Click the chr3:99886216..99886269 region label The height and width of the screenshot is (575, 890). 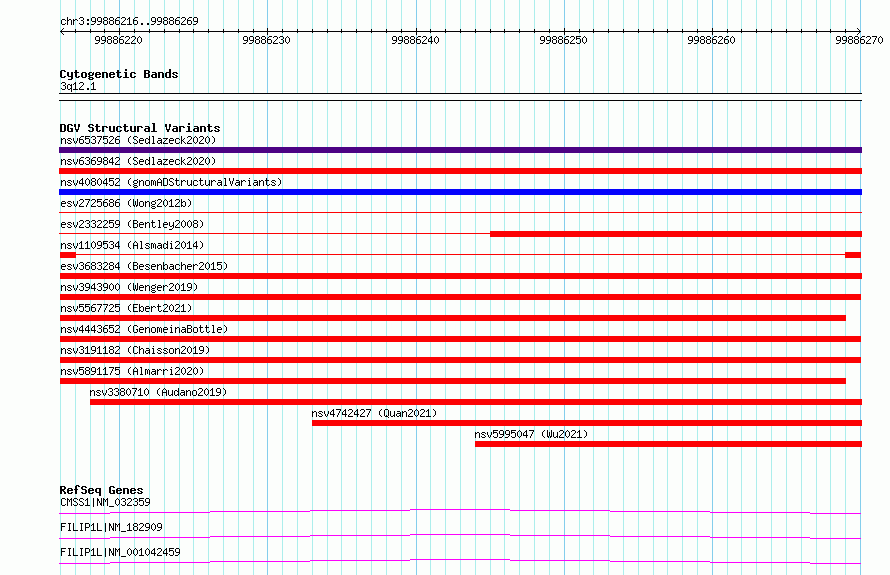pyautogui.click(x=129, y=21)
